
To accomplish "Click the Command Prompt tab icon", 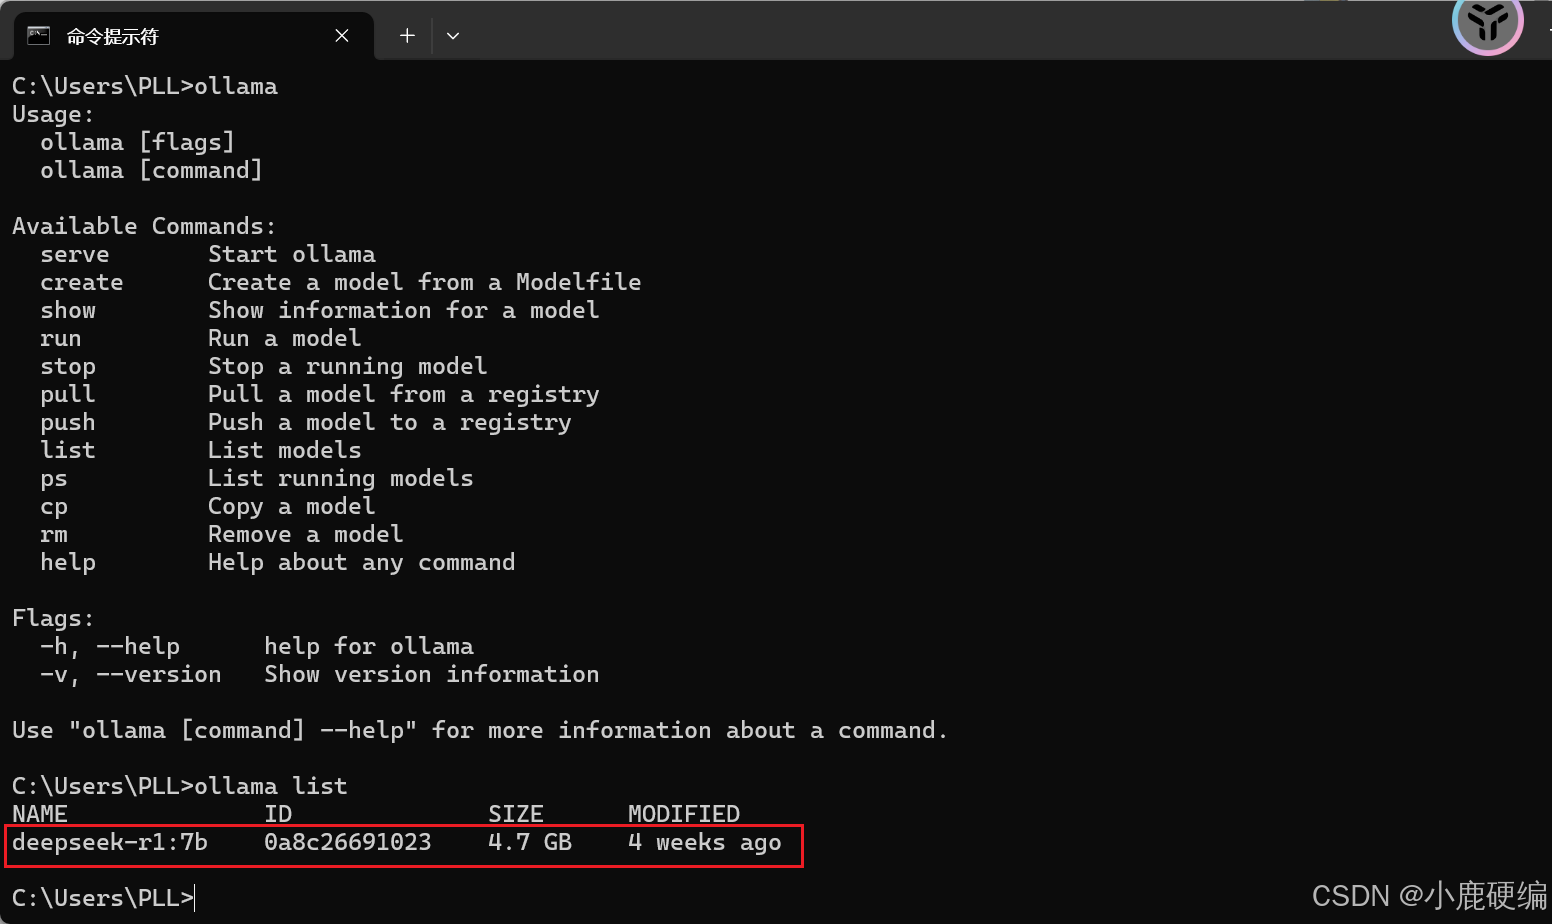I will (x=38, y=36).
